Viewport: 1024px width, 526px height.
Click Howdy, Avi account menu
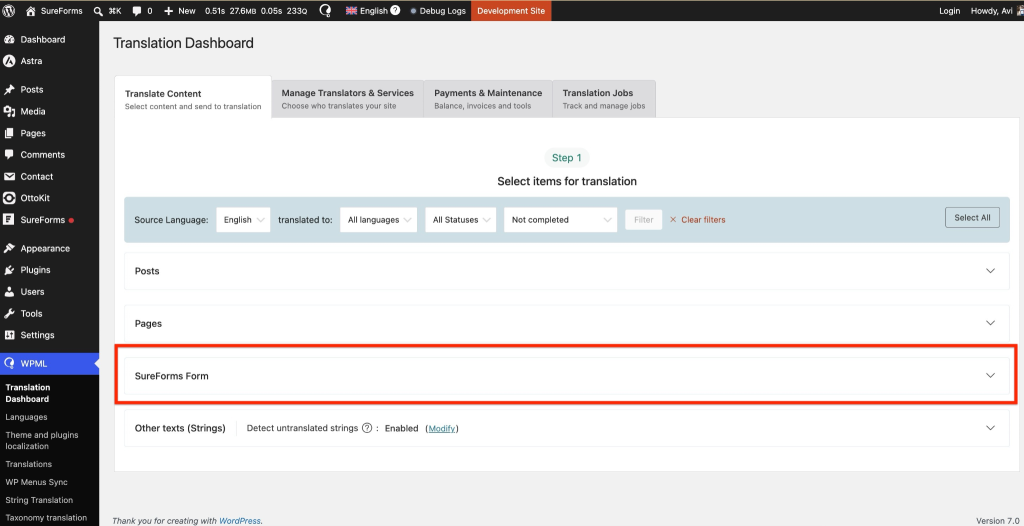click(995, 11)
